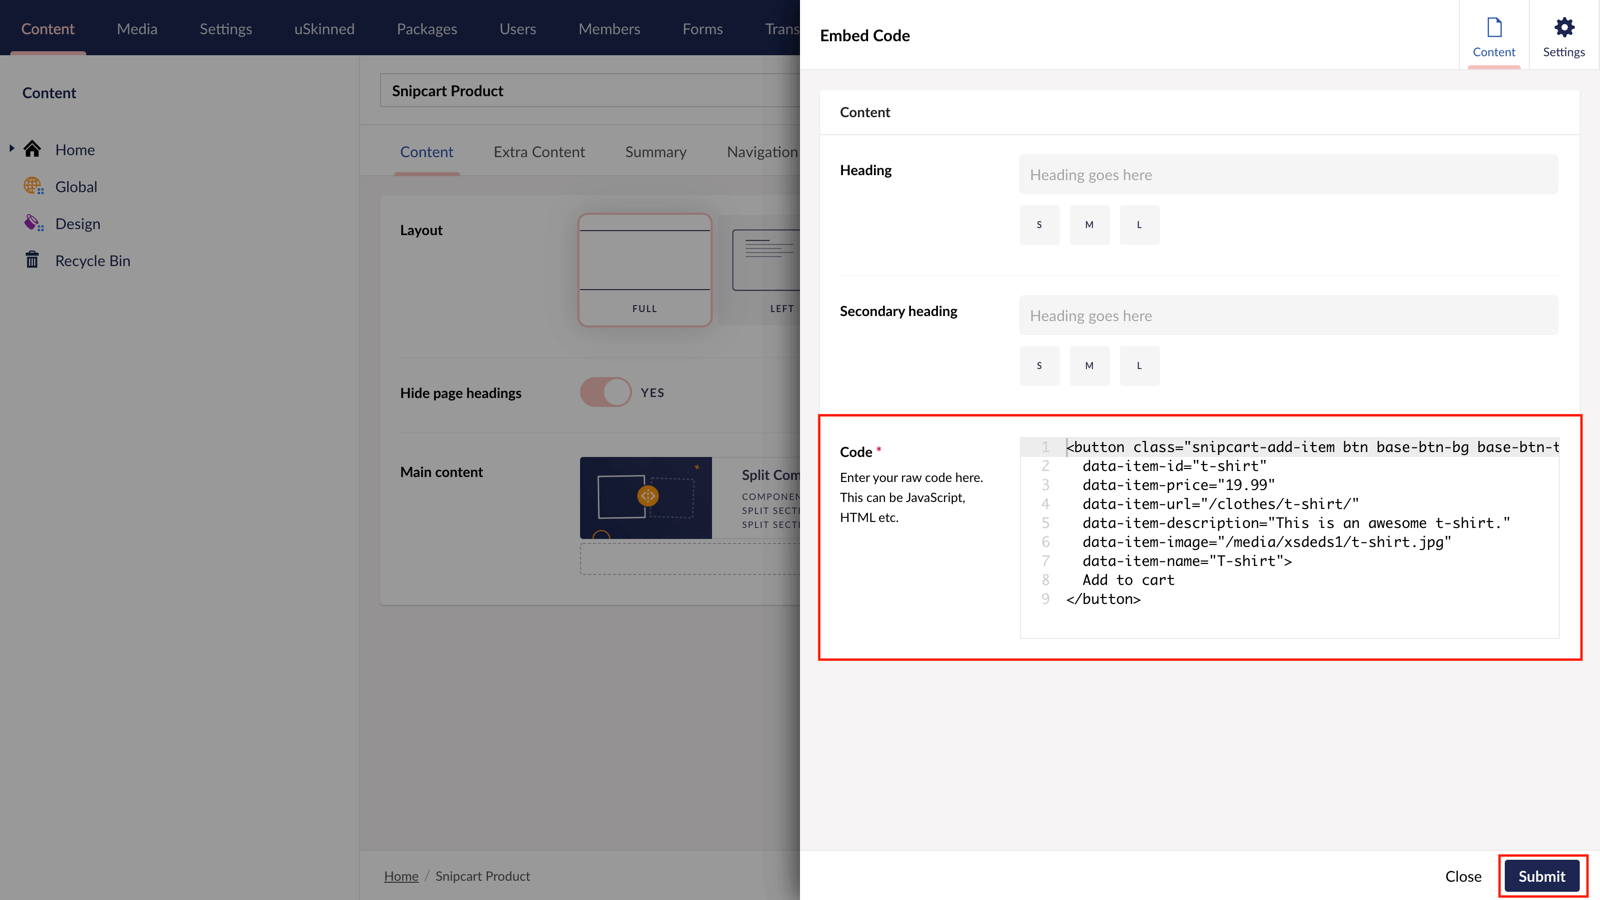Switch to the Summary tab

[655, 152]
